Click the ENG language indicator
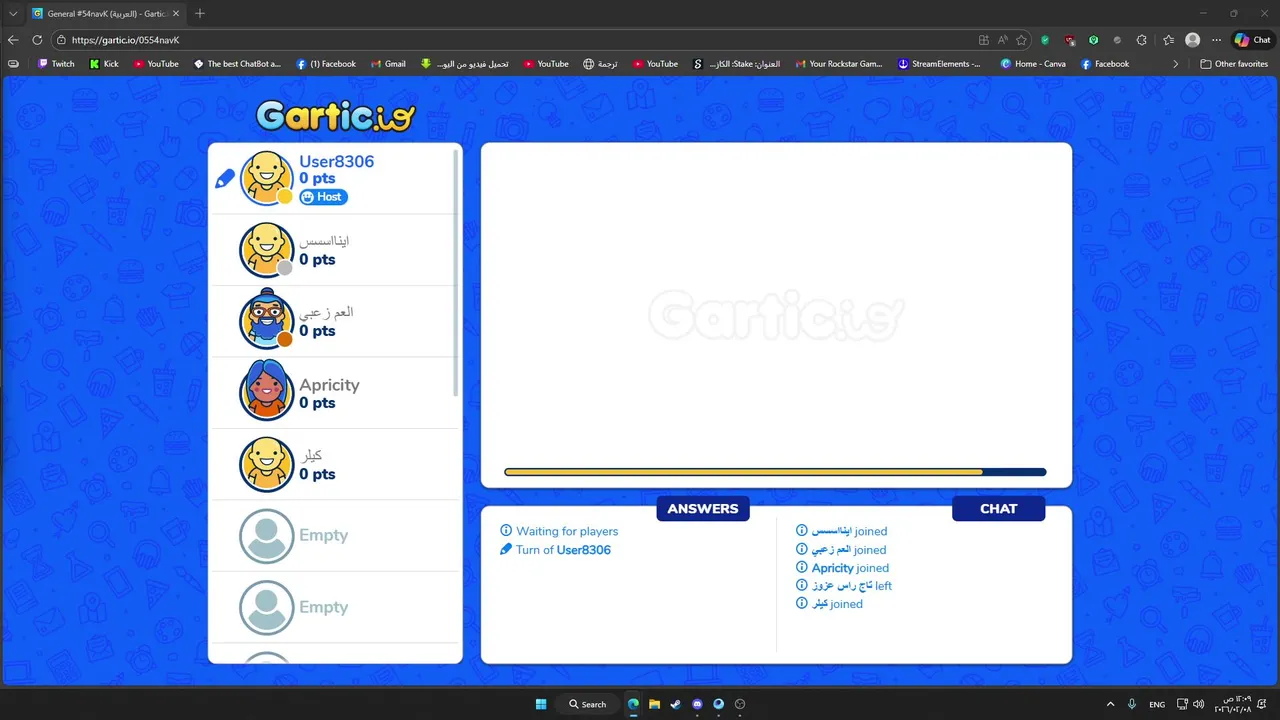1280x720 pixels. pos(1157,704)
